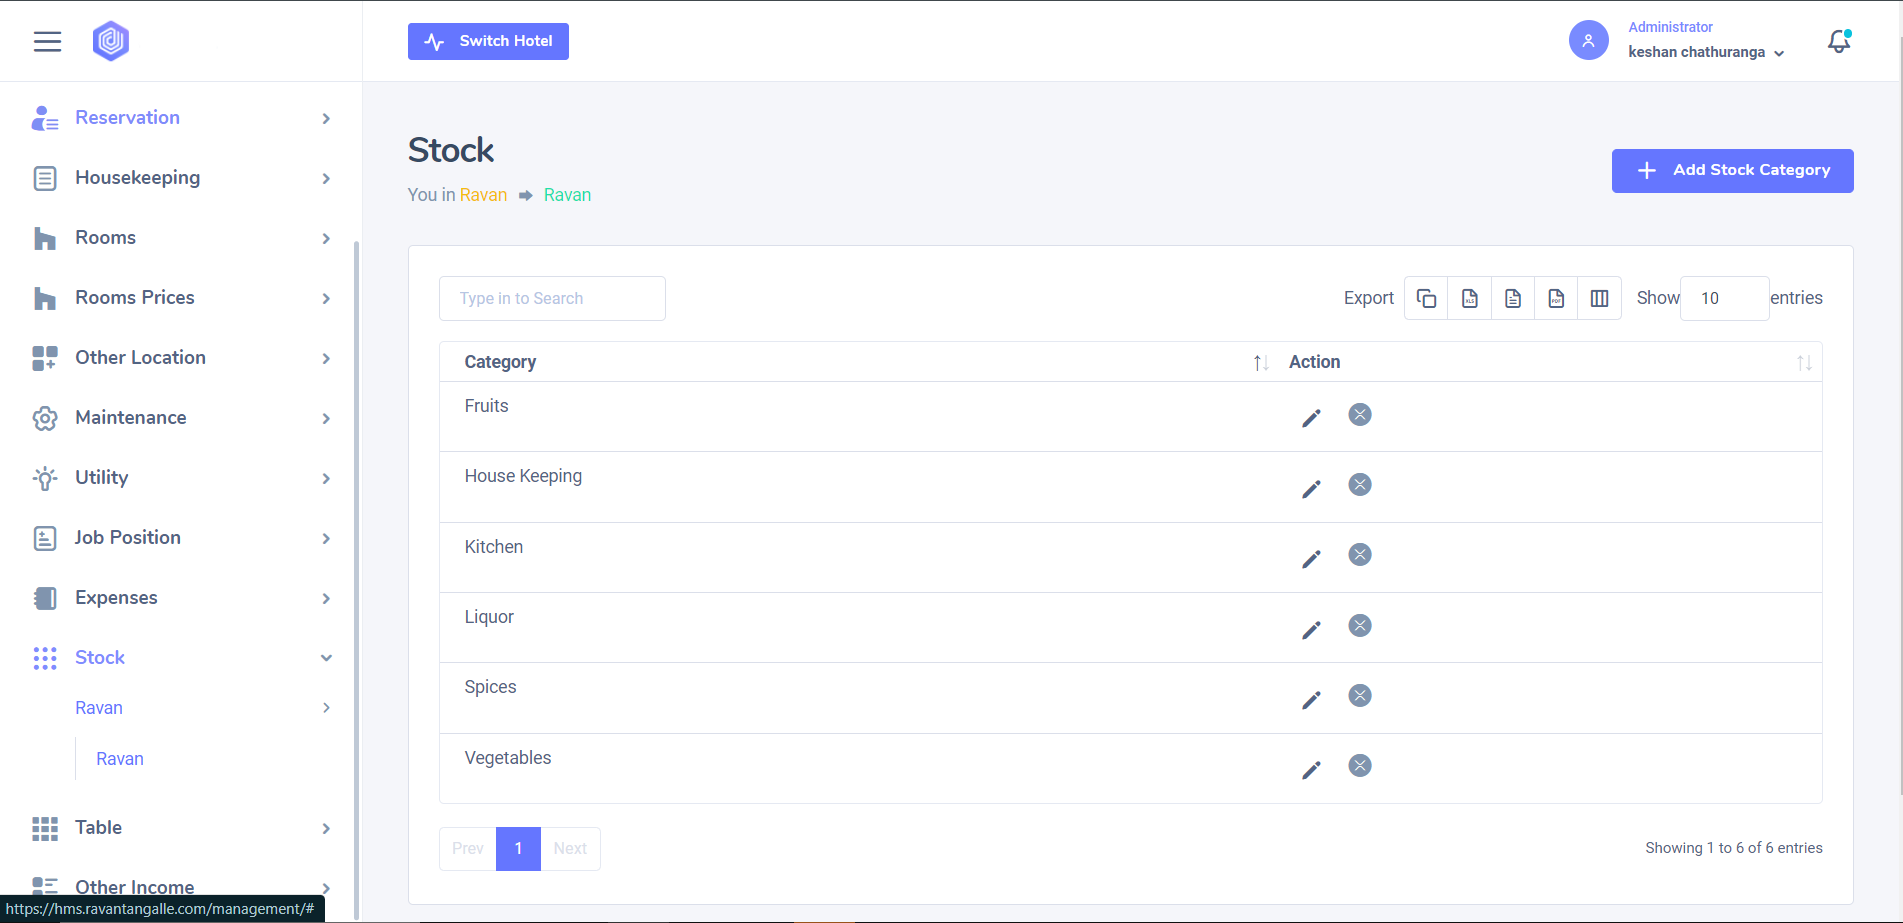Edit the Fruits category with the pencil icon
1903x923 pixels.
coord(1311,418)
